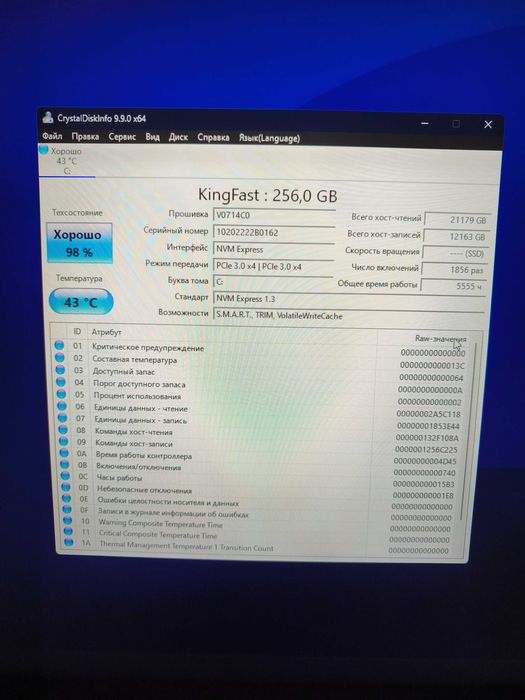Image resolution: width=525 pixels, height=700 pixels.
Task: Open the Справка menu
Action: [x=213, y=138]
